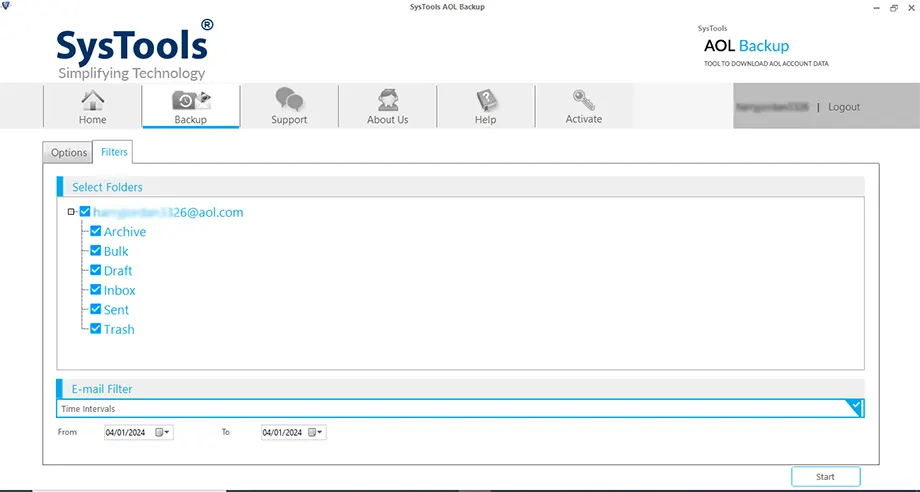Uncheck the aol.com account root checkbox
This screenshot has height=492, width=920.
(85, 212)
